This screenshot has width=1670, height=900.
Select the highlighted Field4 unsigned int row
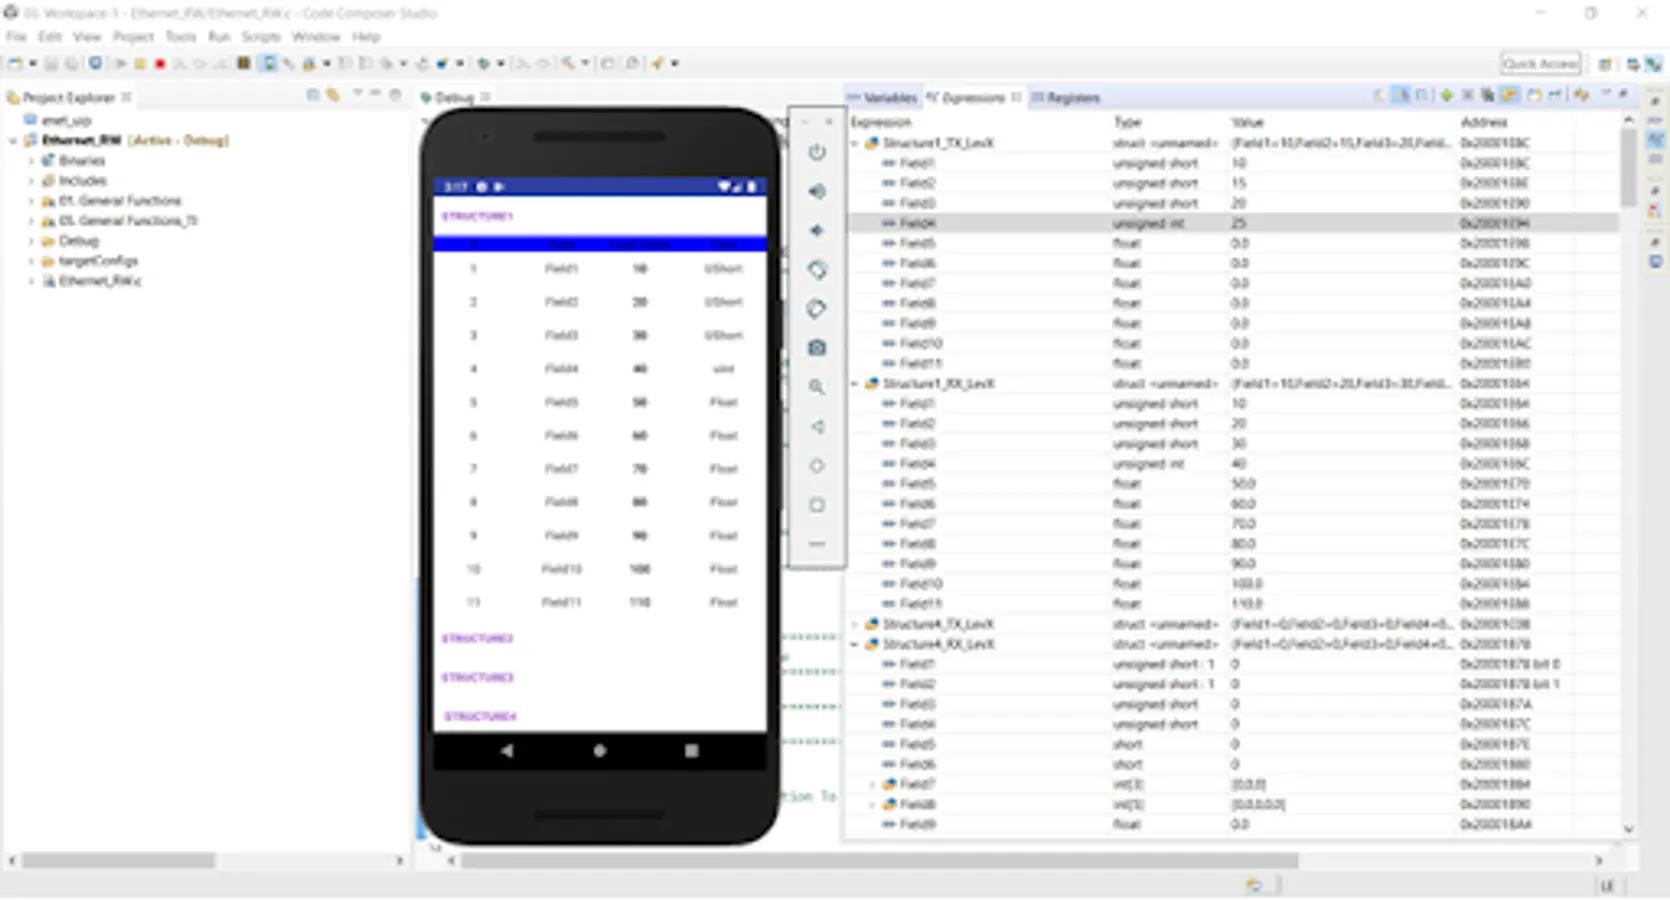(x=1233, y=223)
